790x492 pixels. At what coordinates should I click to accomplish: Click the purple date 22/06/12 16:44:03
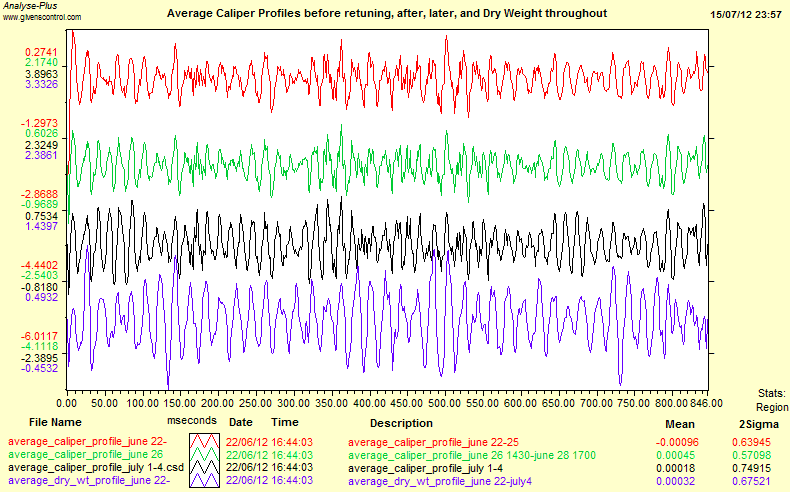(269, 481)
